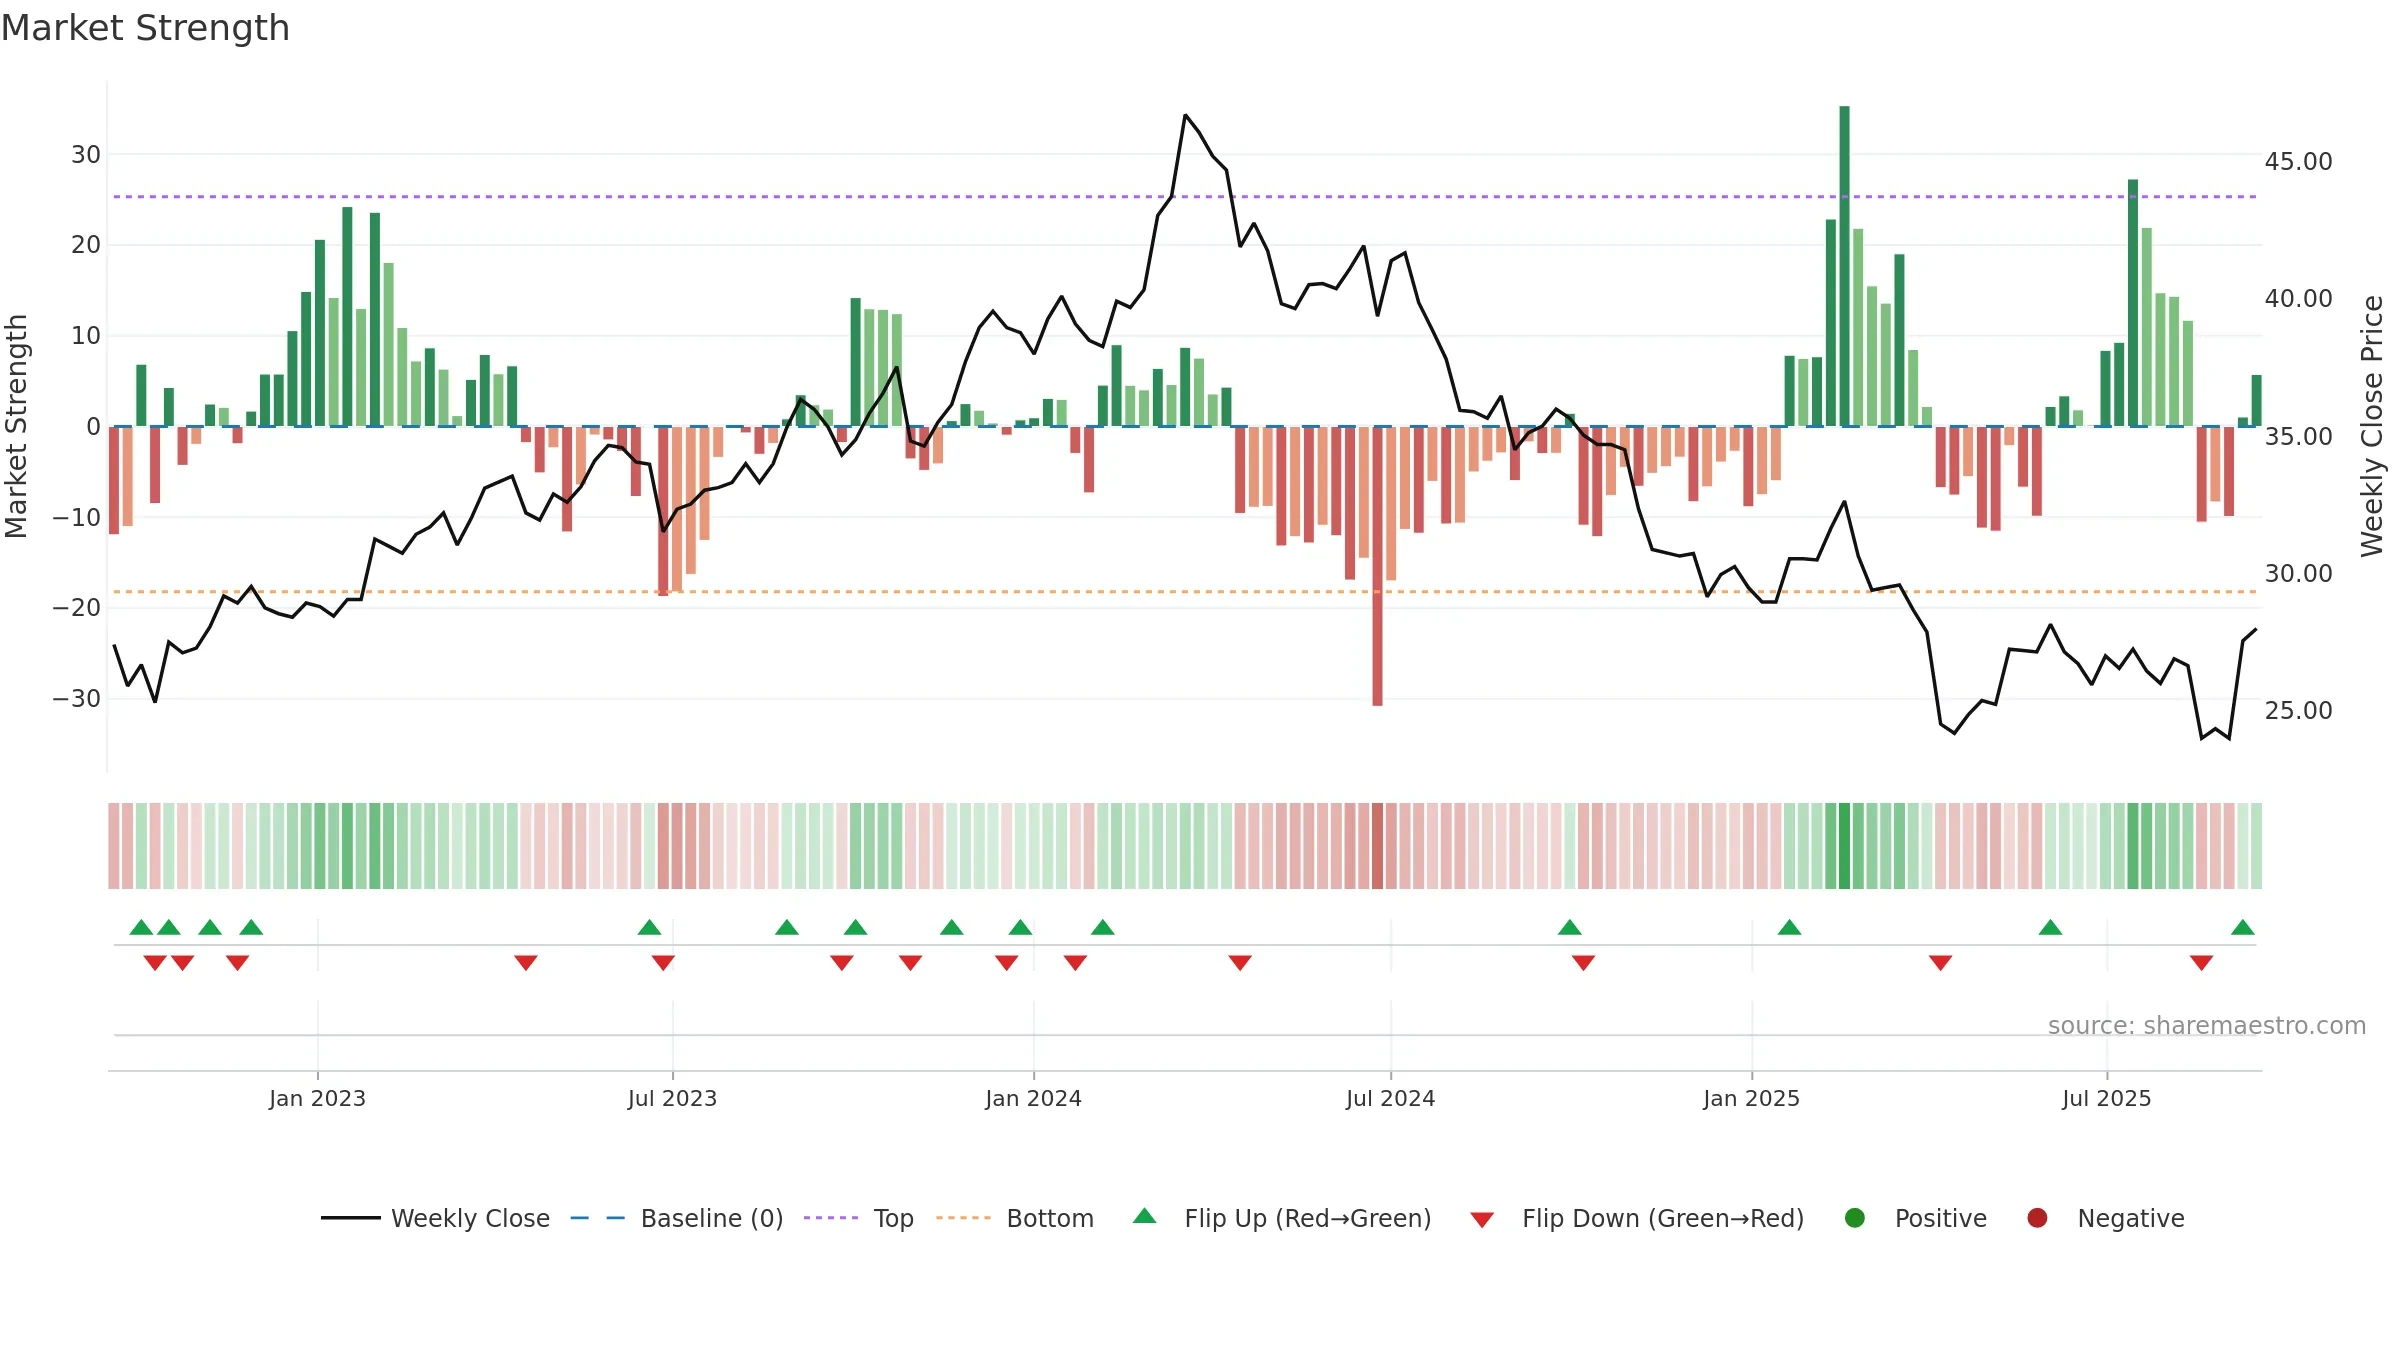Image resolution: width=2400 pixels, height=1350 pixels.
Task: Click the Jul 2024 x-axis label
Action: [x=1390, y=1099]
